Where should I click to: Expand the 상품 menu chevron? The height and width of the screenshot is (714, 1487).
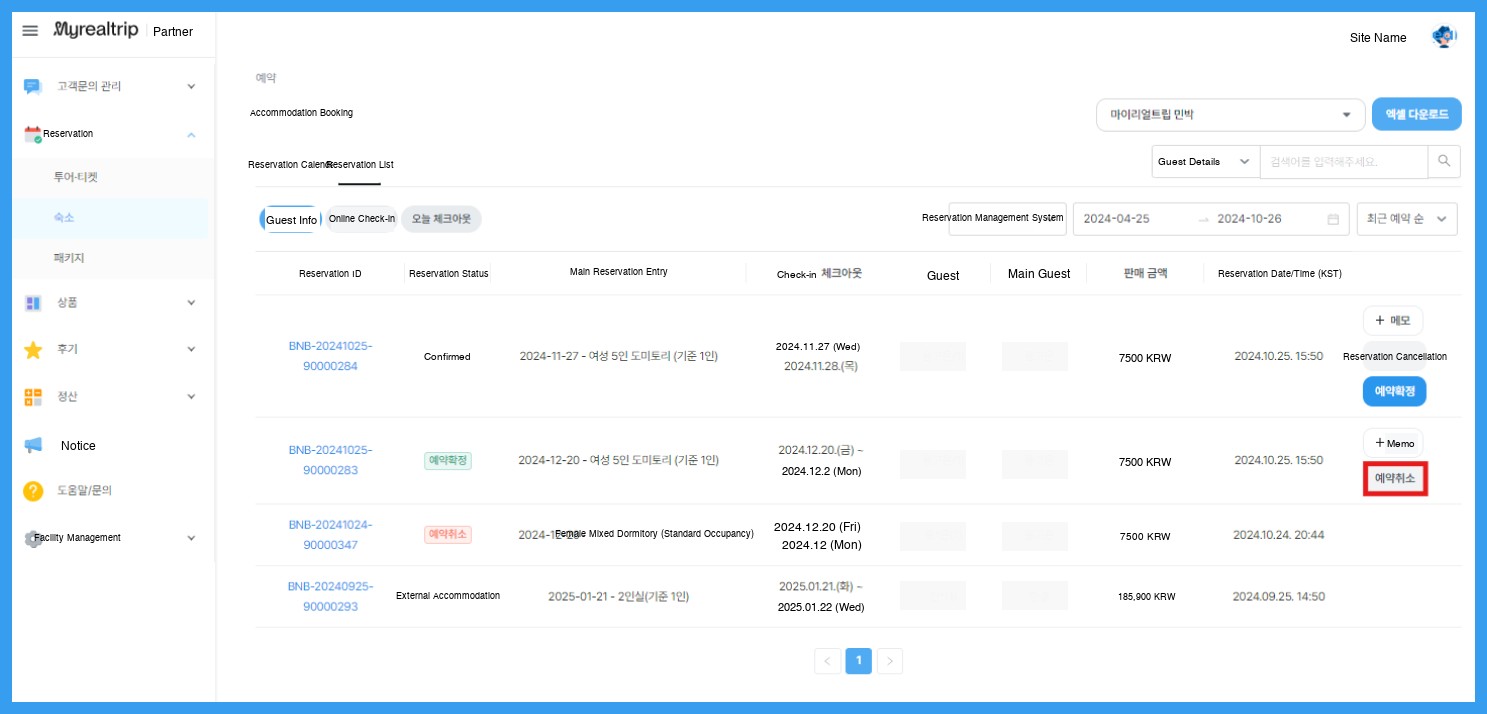pos(191,303)
